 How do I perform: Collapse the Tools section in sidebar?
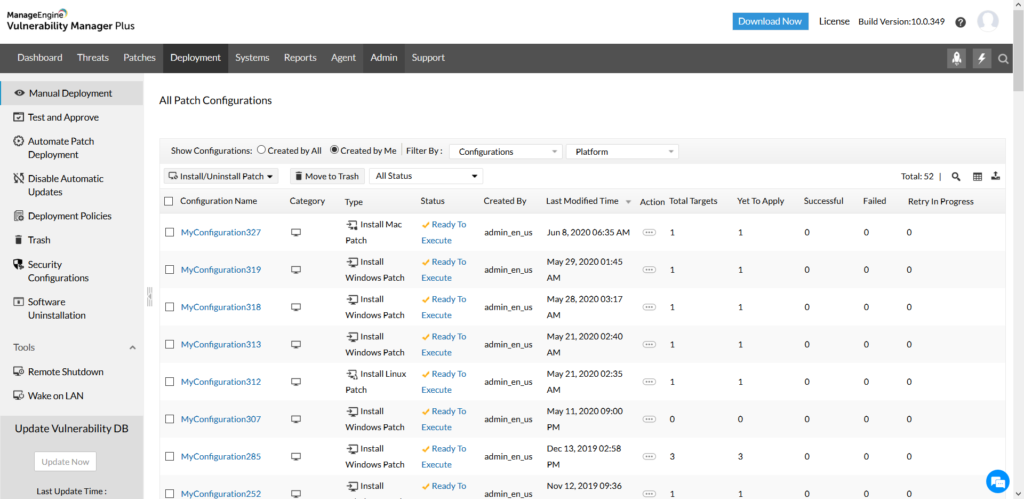coord(133,348)
